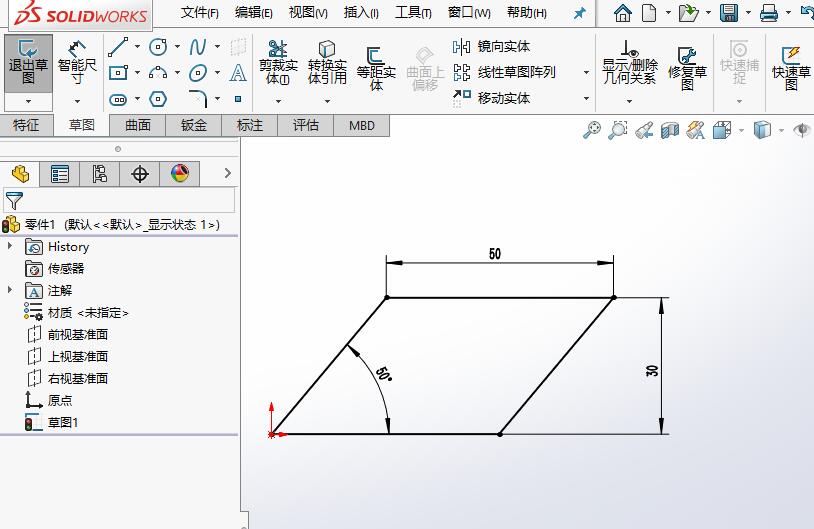This screenshot has height=529, width=814.
Task: Open the 插入(I) menu
Action: tap(361, 12)
